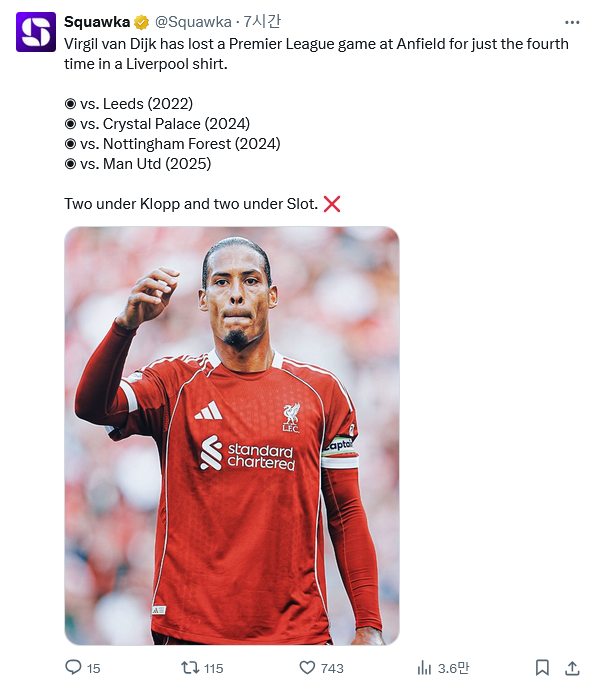Open the three-dot more options menu
This screenshot has width=598, height=690.
(x=572, y=22)
